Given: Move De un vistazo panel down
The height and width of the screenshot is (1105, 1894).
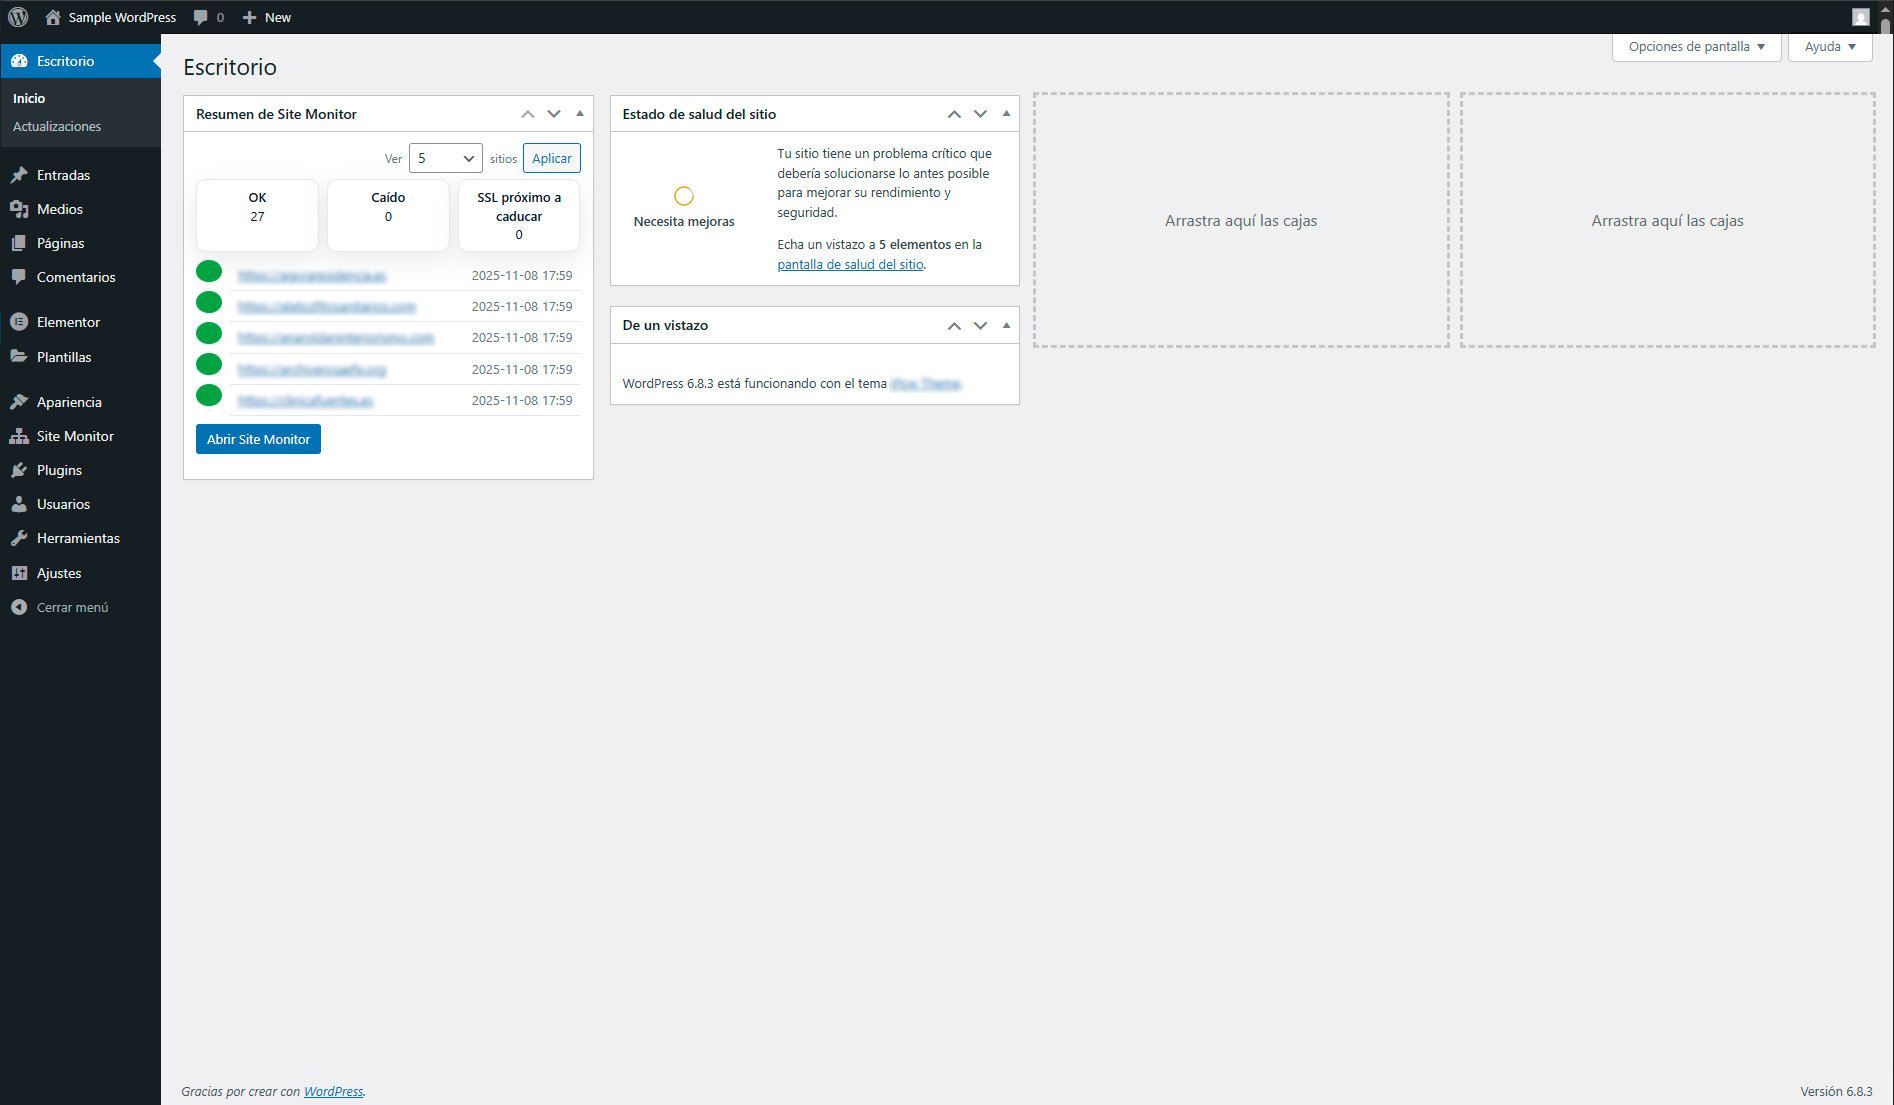Looking at the screenshot, I should (980, 326).
